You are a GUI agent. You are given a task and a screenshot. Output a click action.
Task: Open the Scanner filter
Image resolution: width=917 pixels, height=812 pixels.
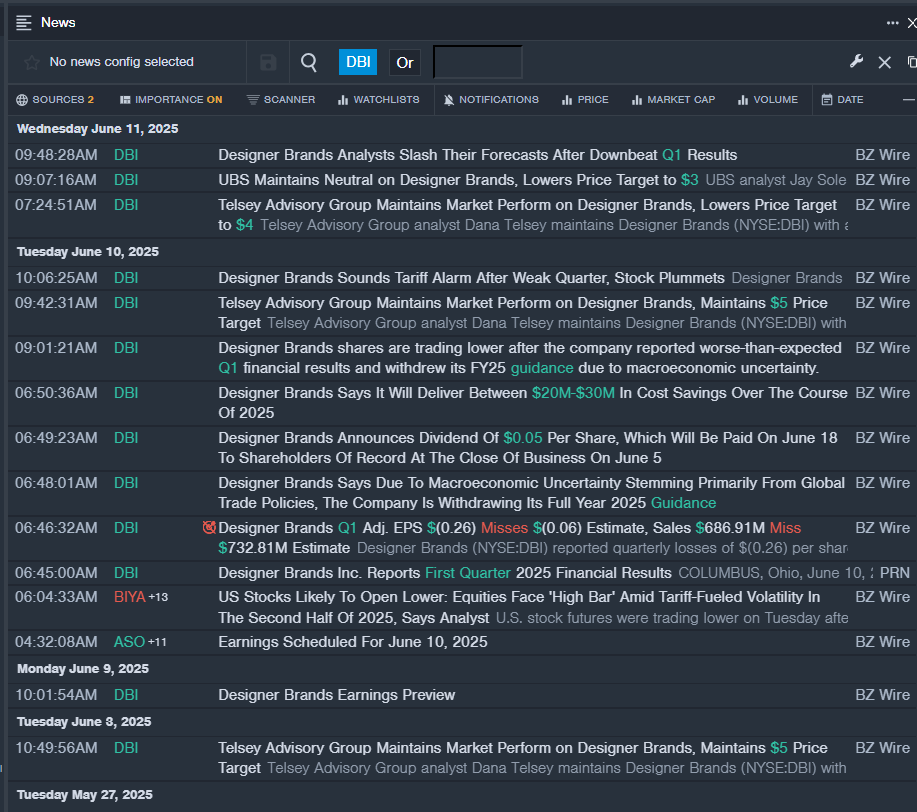(281, 99)
